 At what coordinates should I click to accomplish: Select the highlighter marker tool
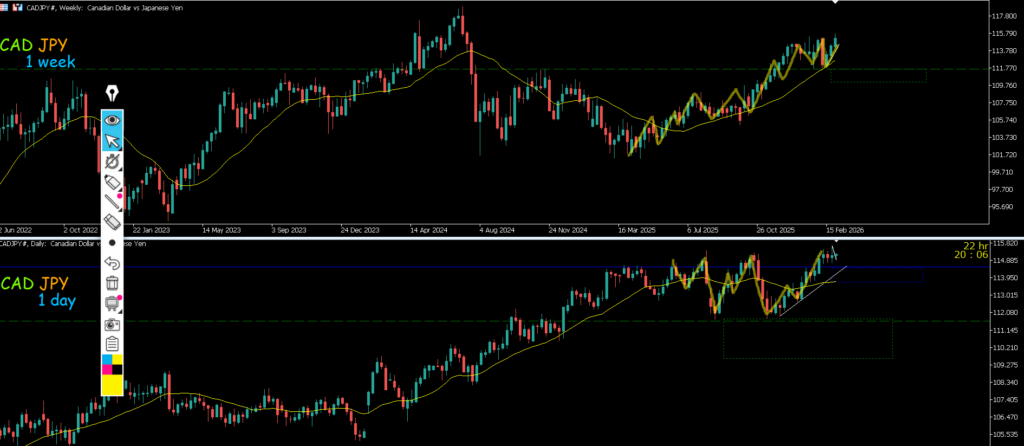[112, 182]
